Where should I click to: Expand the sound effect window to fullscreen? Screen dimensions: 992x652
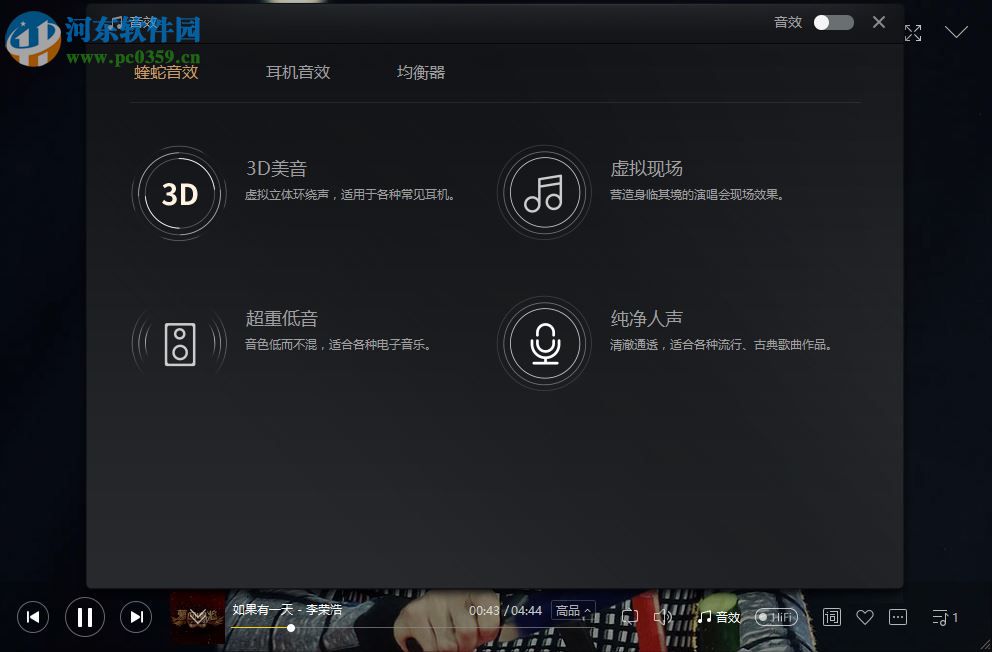coord(913,32)
